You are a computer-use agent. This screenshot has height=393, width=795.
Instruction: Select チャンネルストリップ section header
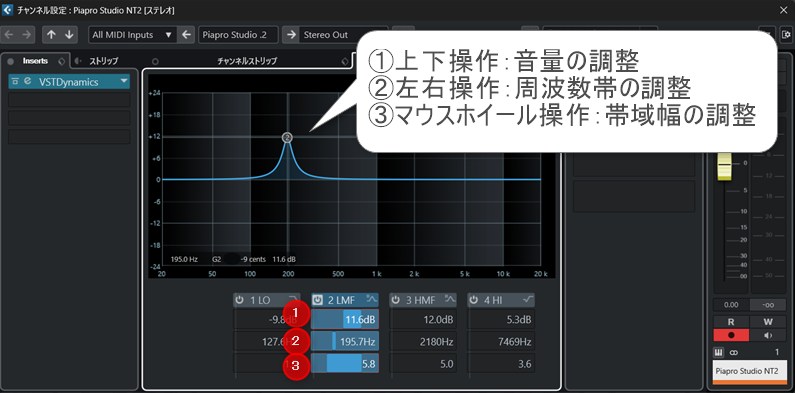[x=247, y=61]
